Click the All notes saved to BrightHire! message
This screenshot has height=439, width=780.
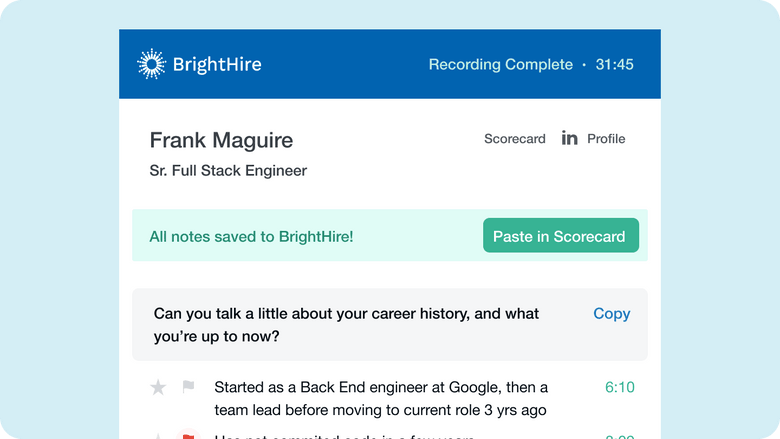click(x=251, y=237)
